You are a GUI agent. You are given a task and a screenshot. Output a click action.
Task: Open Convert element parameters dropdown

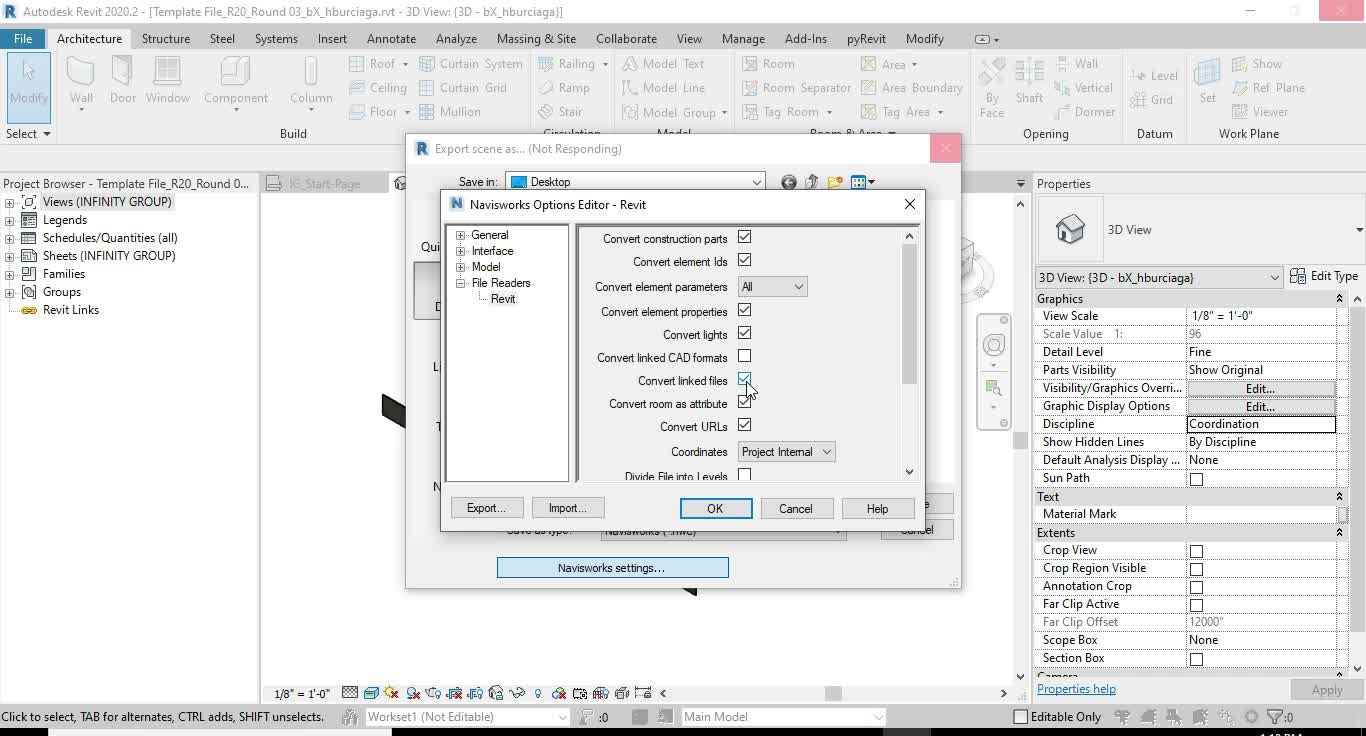click(x=772, y=287)
